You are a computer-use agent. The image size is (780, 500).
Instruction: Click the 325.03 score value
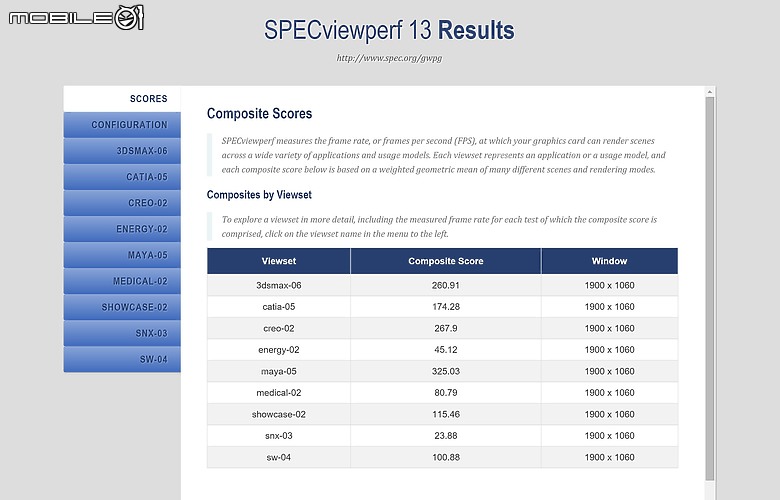(446, 371)
